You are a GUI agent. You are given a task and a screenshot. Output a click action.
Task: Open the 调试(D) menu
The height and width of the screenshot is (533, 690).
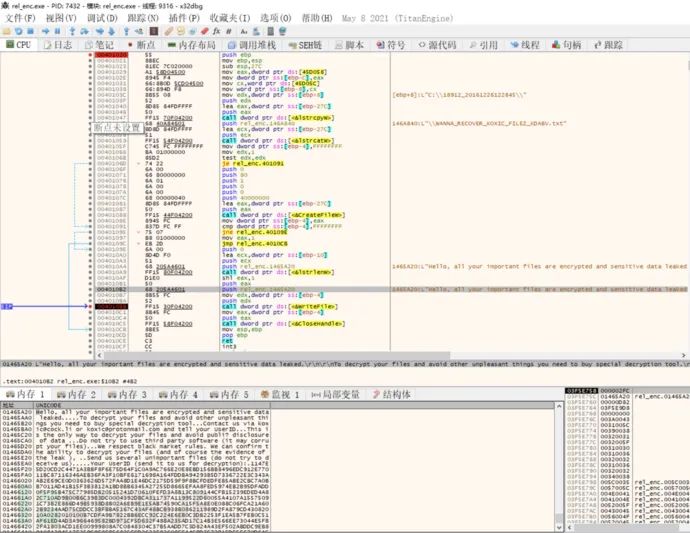pos(102,18)
